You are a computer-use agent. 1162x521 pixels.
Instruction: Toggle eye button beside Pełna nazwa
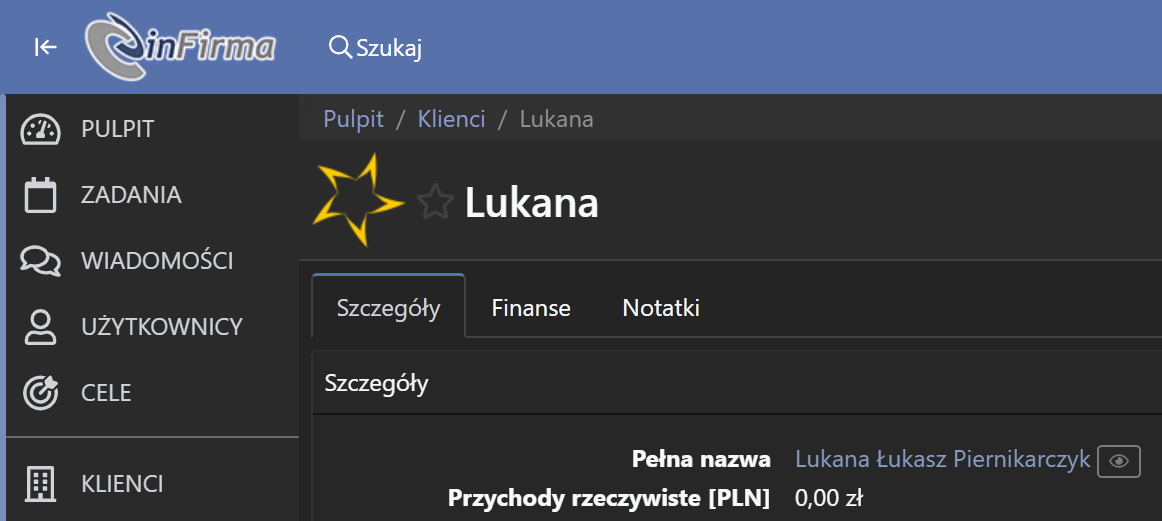coord(1118,461)
